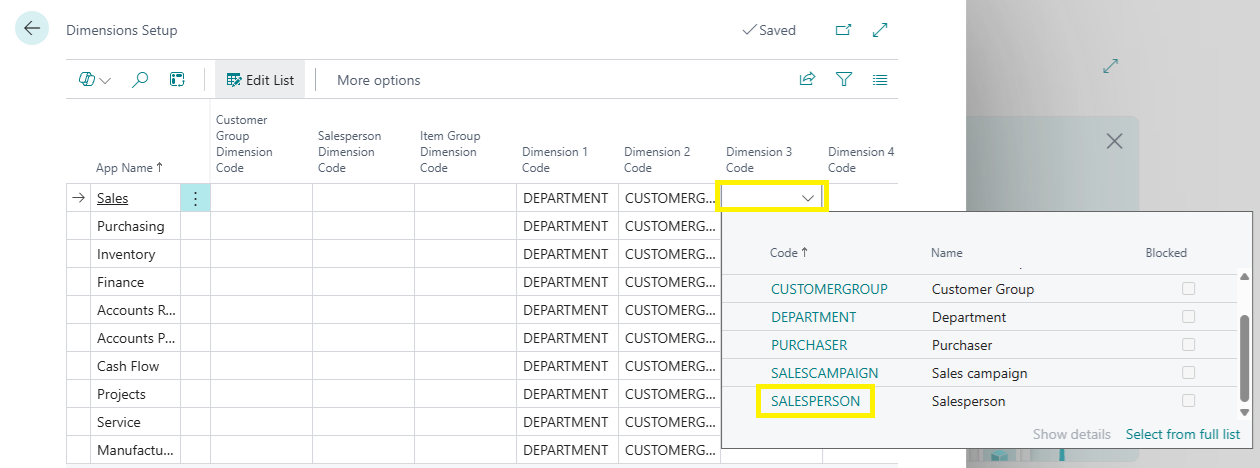Select SALESPERSON code in the lookup
The image size is (1260, 468).
(815, 401)
